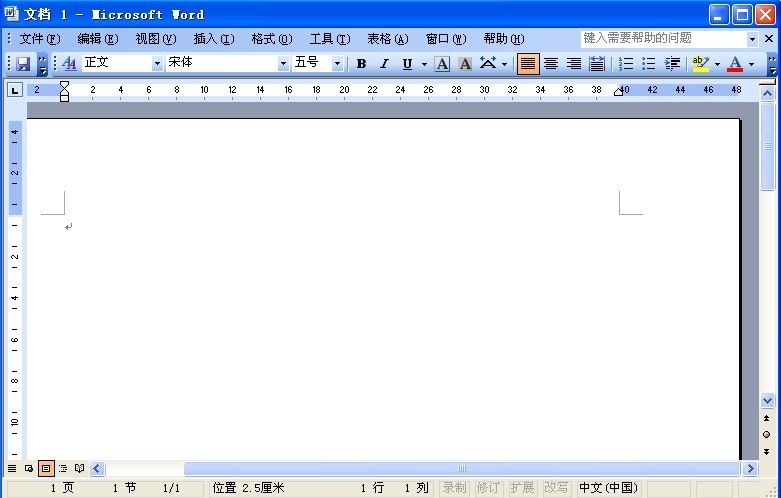Image resolution: width=781 pixels, height=498 pixels.
Task: Open character scaling dropdown arrow
Action: coord(504,64)
